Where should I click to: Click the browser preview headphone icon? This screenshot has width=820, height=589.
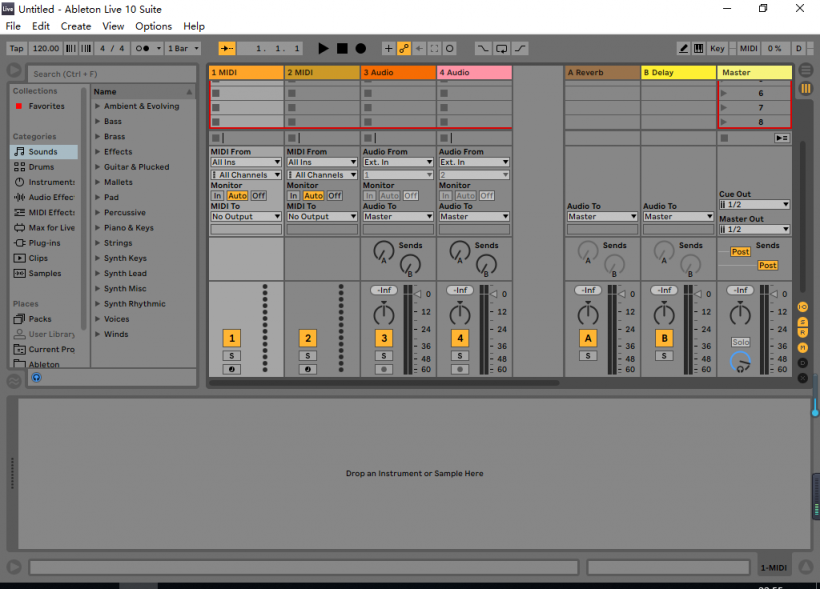[36, 377]
